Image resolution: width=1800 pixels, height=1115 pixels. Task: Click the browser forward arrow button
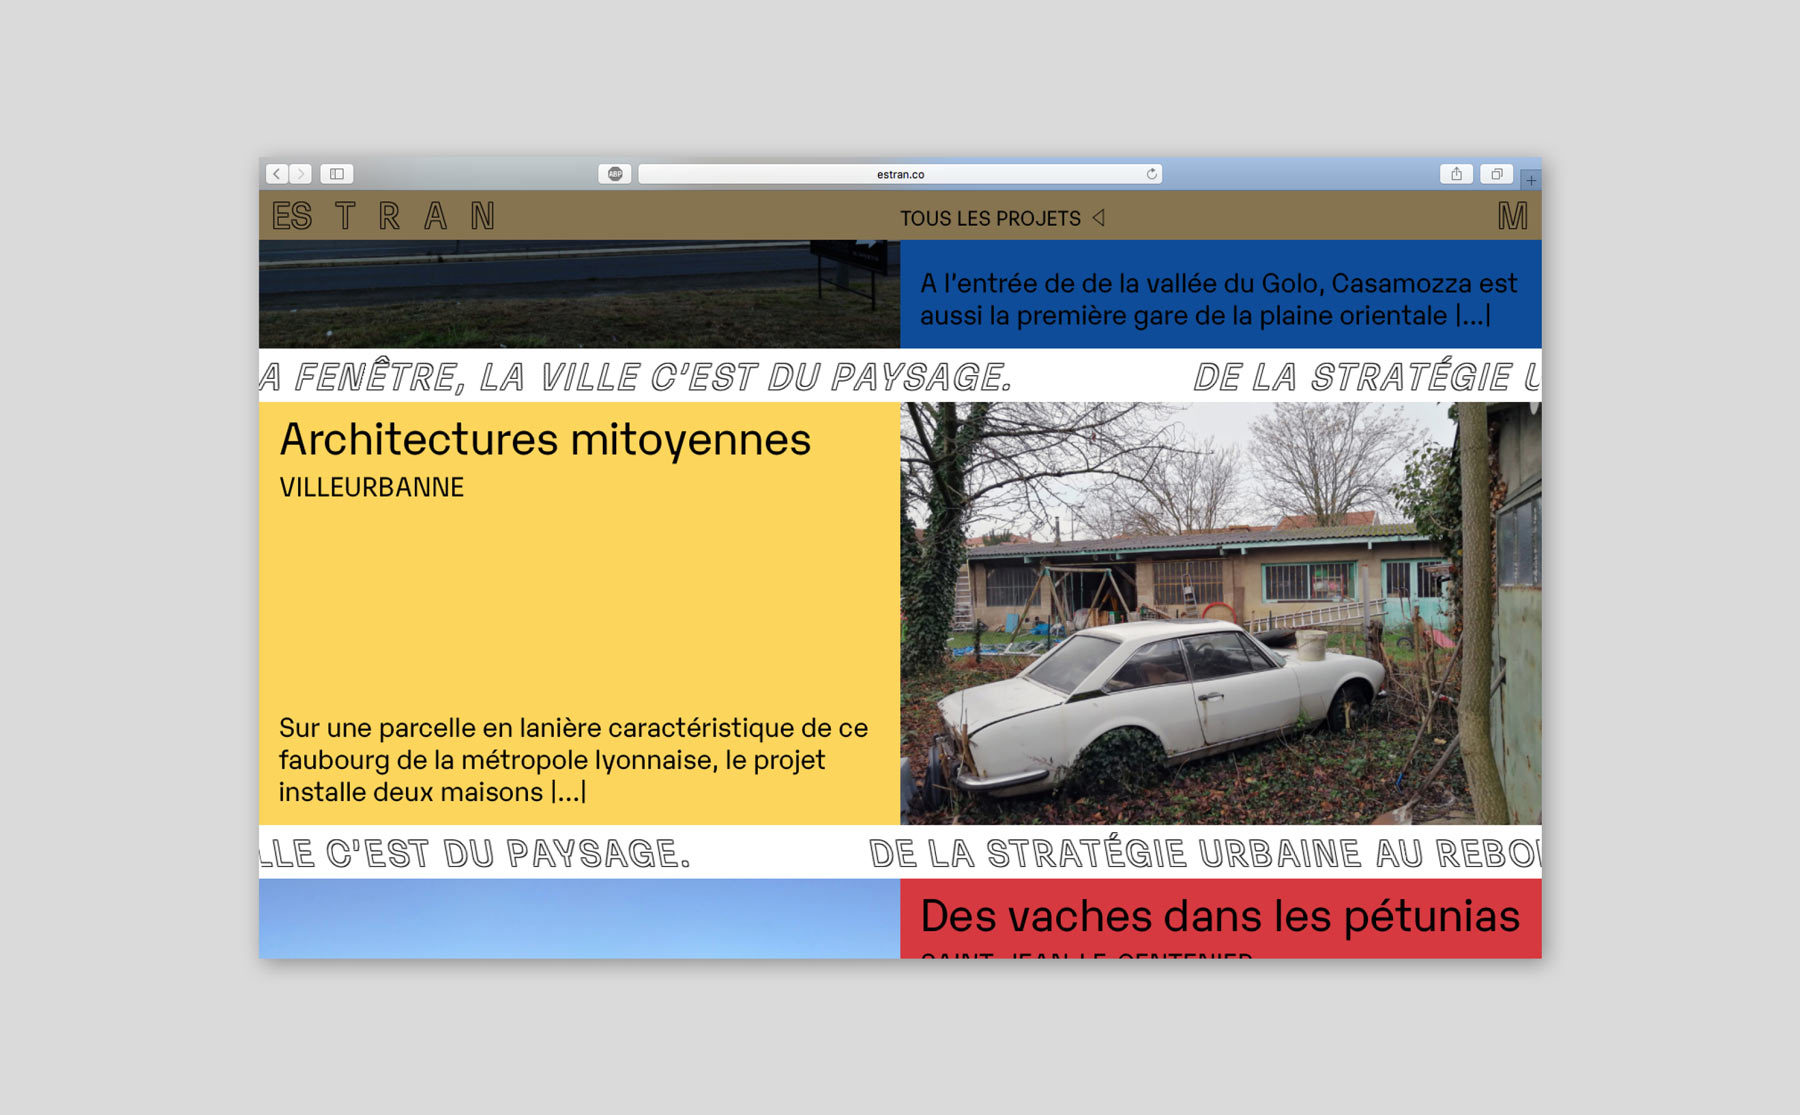300,174
